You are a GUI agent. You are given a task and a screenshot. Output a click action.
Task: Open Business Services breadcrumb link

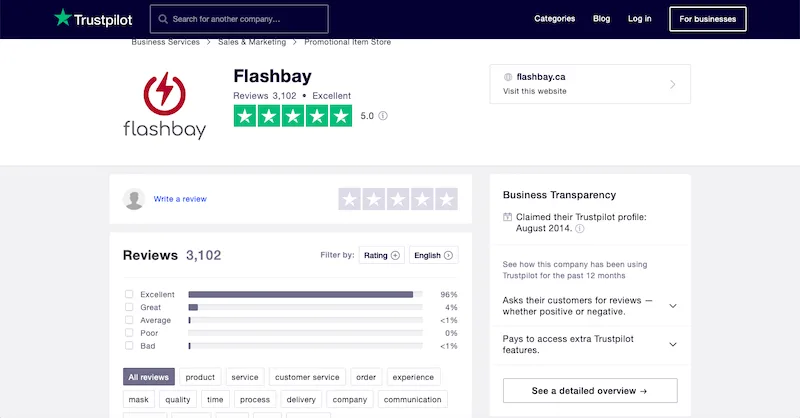(165, 42)
